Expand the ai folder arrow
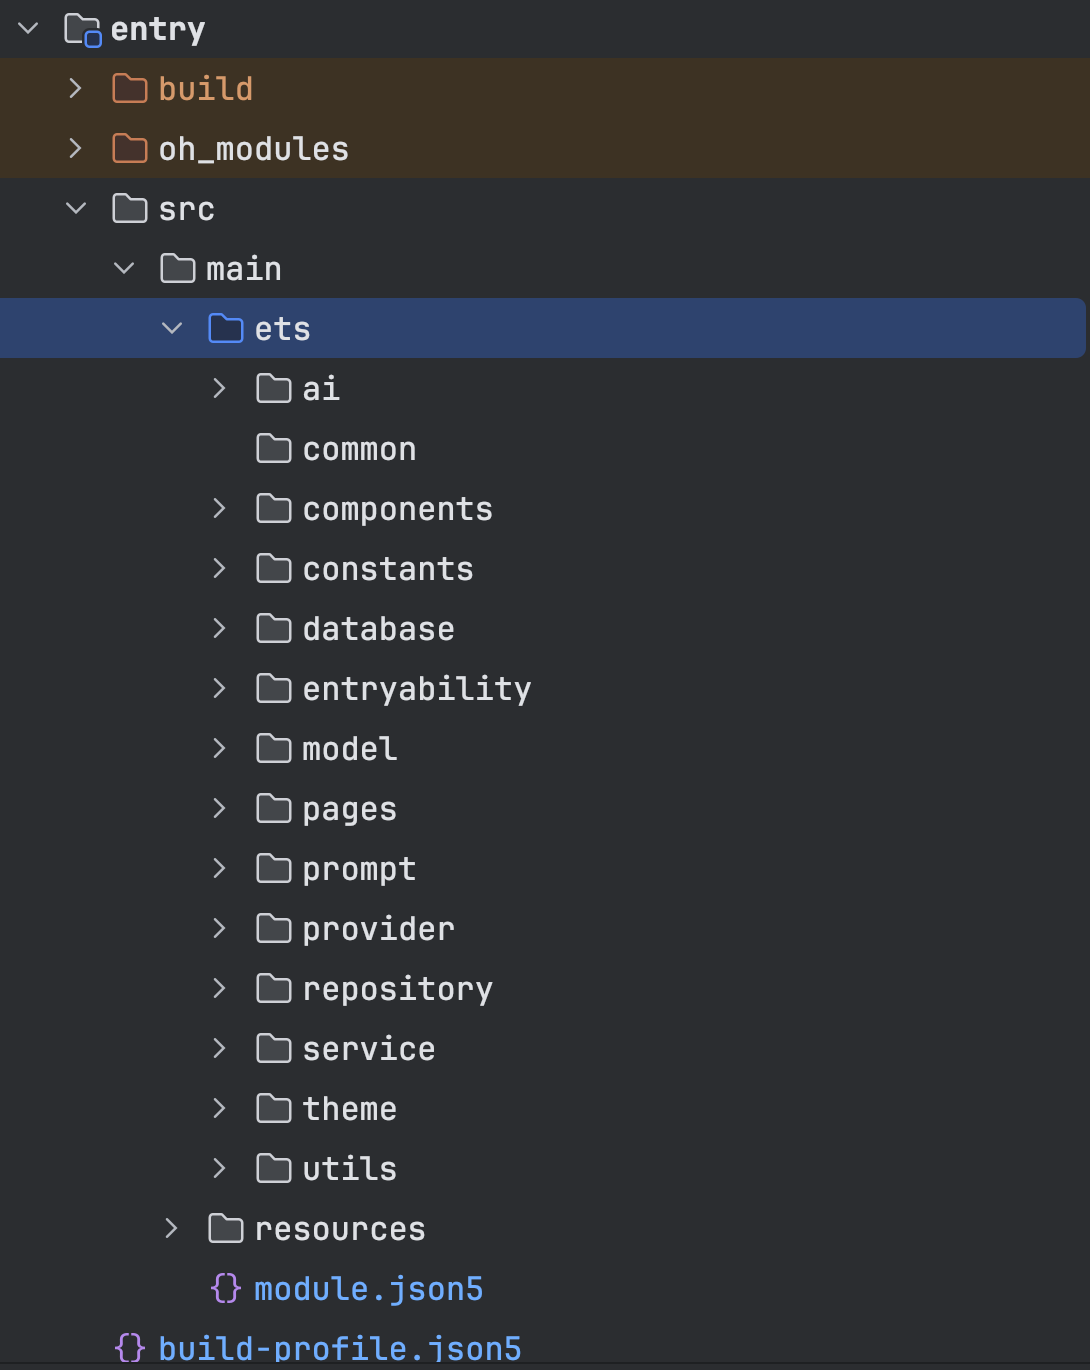The width and height of the screenshot is (1090, 1370). pos(220,389)
